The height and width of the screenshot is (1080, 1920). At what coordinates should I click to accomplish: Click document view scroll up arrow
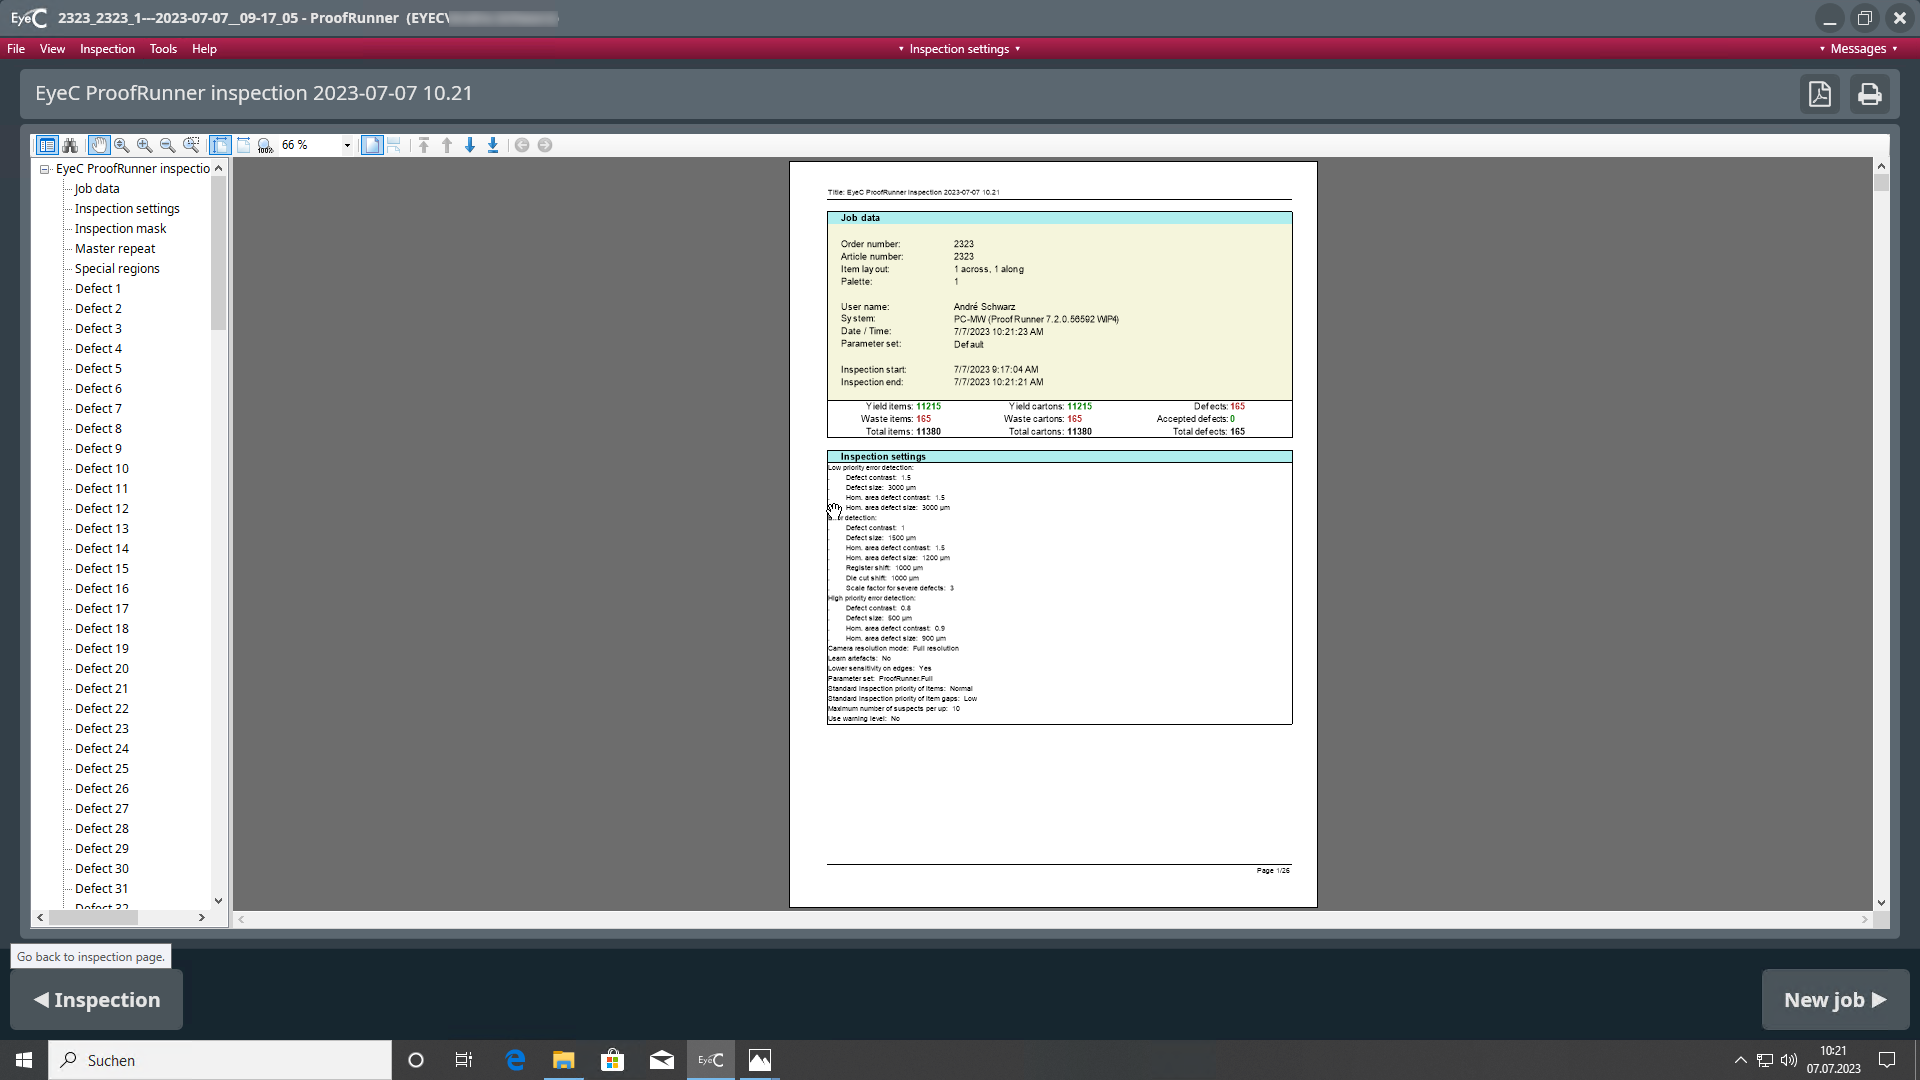1881,166
